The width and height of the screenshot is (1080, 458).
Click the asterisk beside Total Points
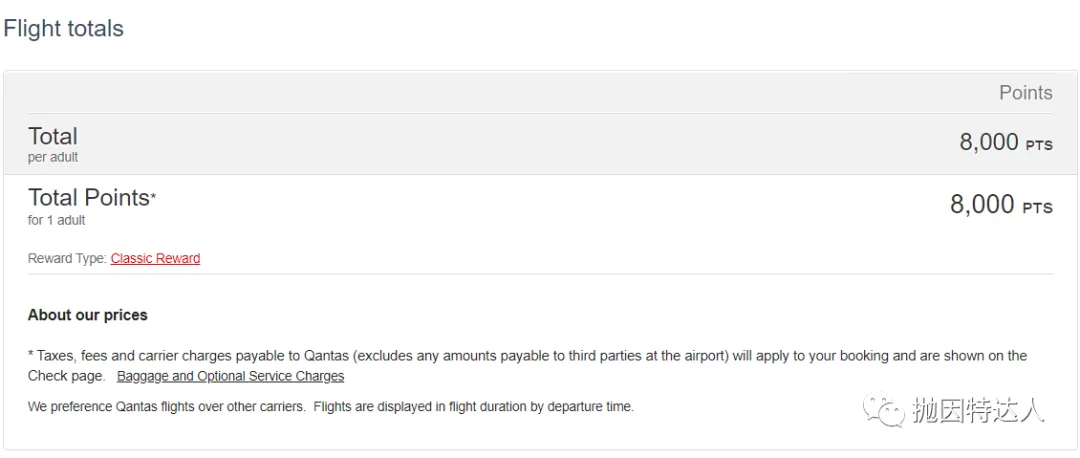154,197
